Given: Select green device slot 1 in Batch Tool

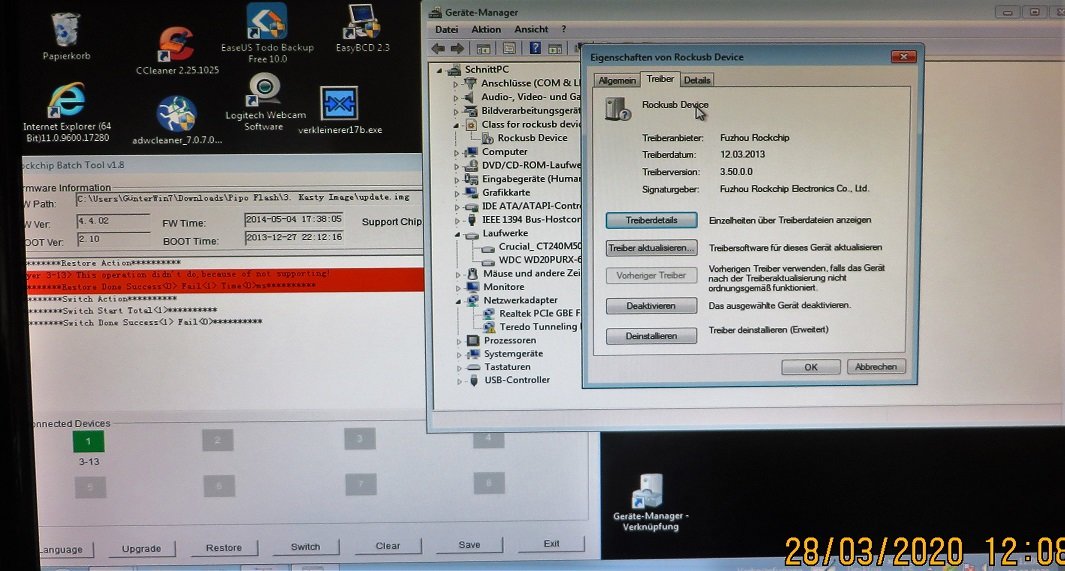Looking at the screenshot, I should point(88,441).
